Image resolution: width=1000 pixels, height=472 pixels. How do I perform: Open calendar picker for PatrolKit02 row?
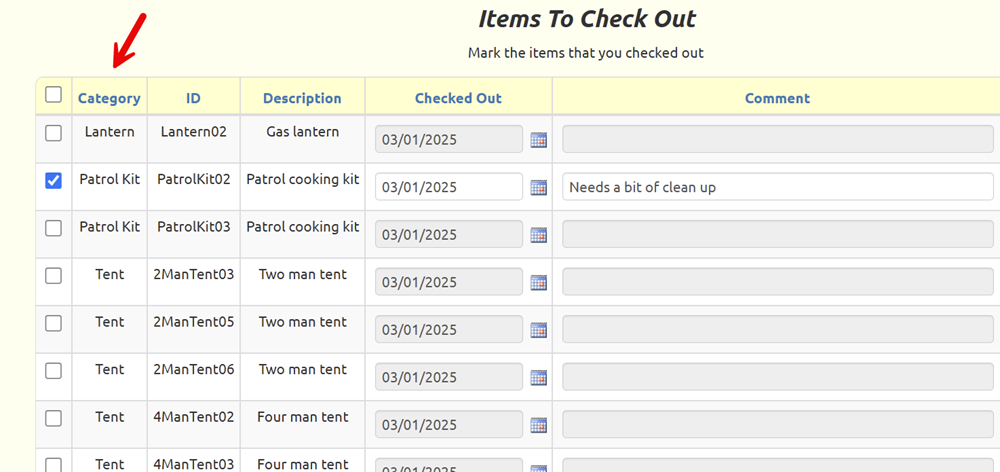(538, 187)
